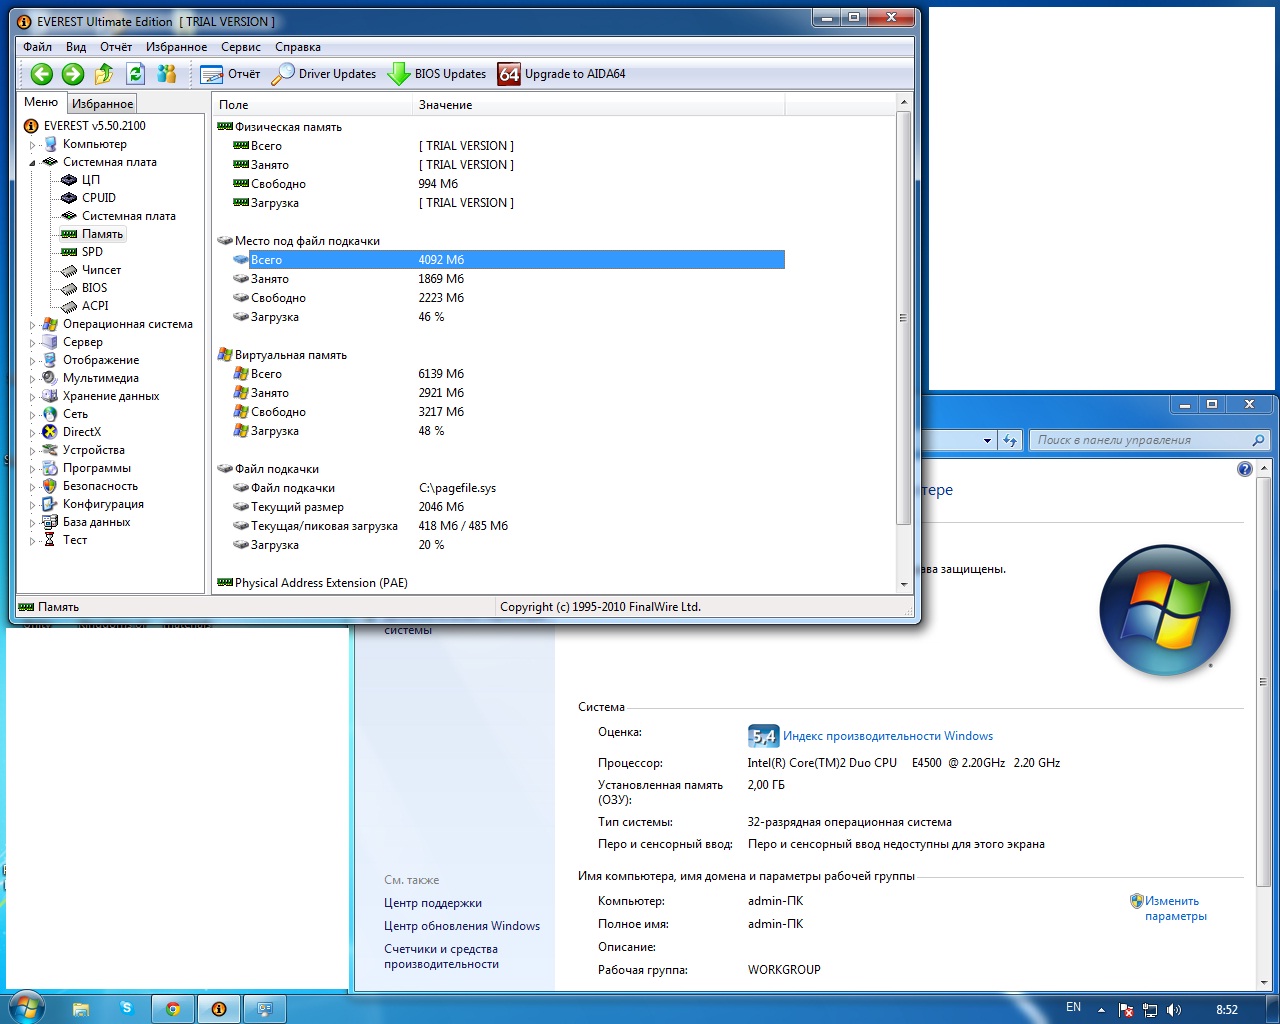Select Системная плата sub-item icon

[69, 216]
